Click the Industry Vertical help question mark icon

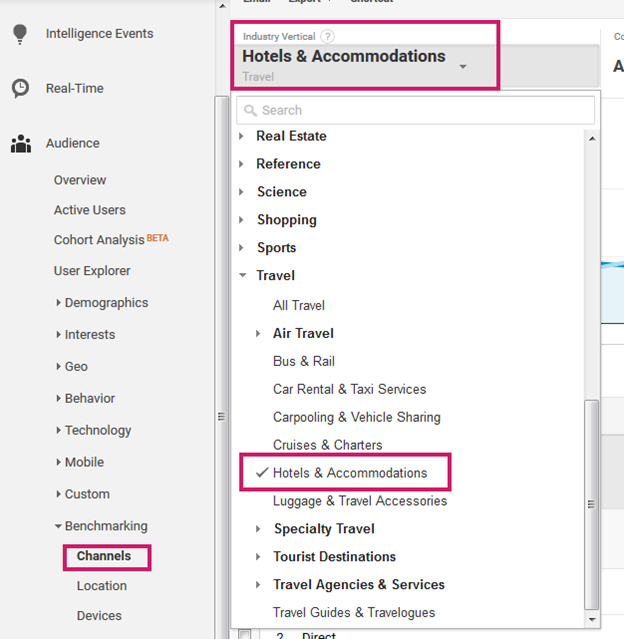pos(327,37)
